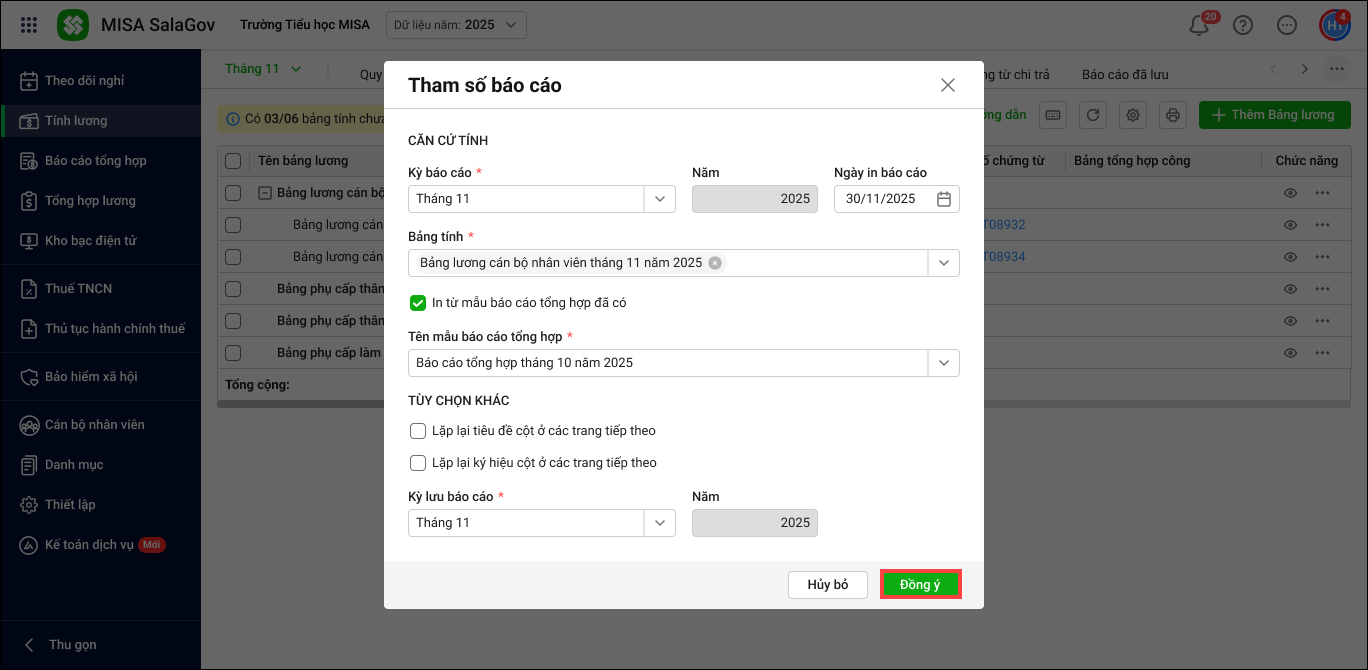Remove the selected Bảng lương tag

pos(715,263)
